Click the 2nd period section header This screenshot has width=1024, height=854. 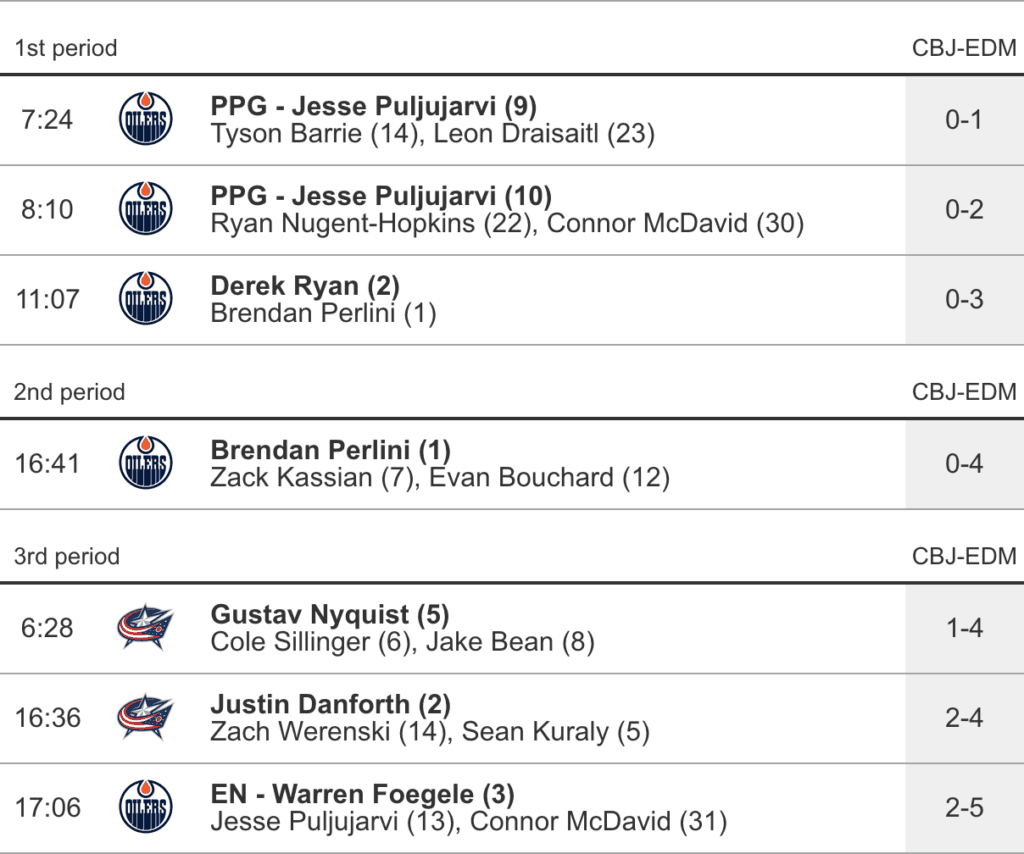(x=69, y=392)
